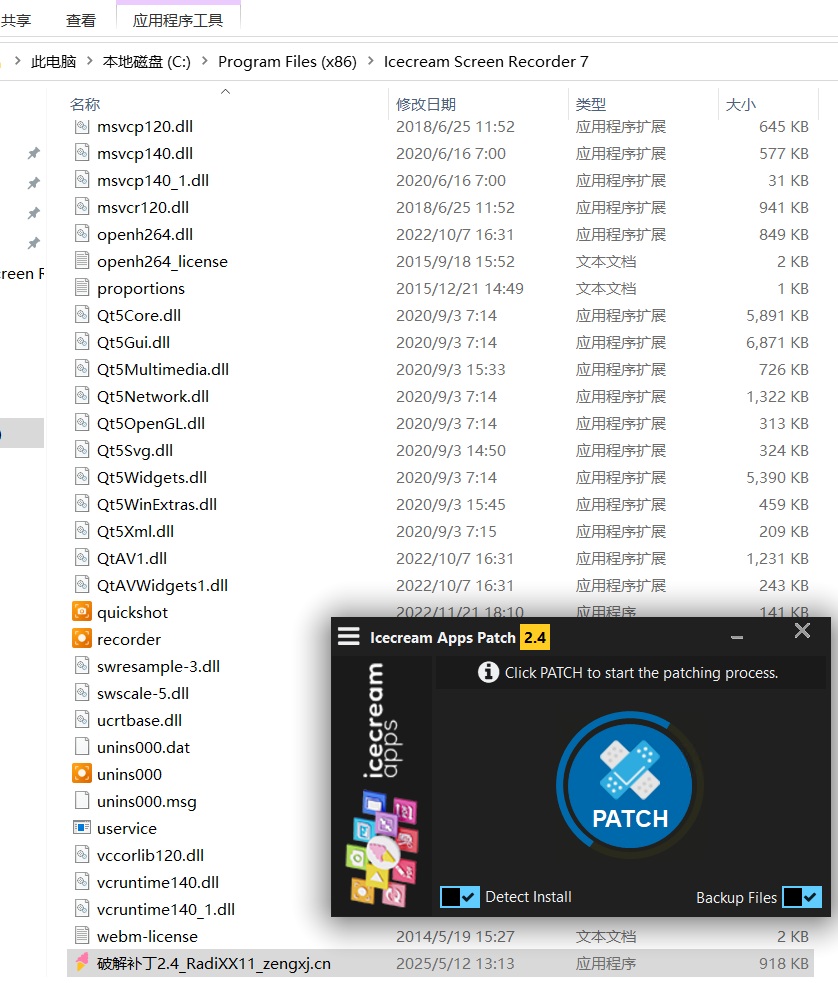Viewport: 838px width, 983px height.
Task: Select the Qt5OpenGL.dll file icon
Action: pos(81,422)
